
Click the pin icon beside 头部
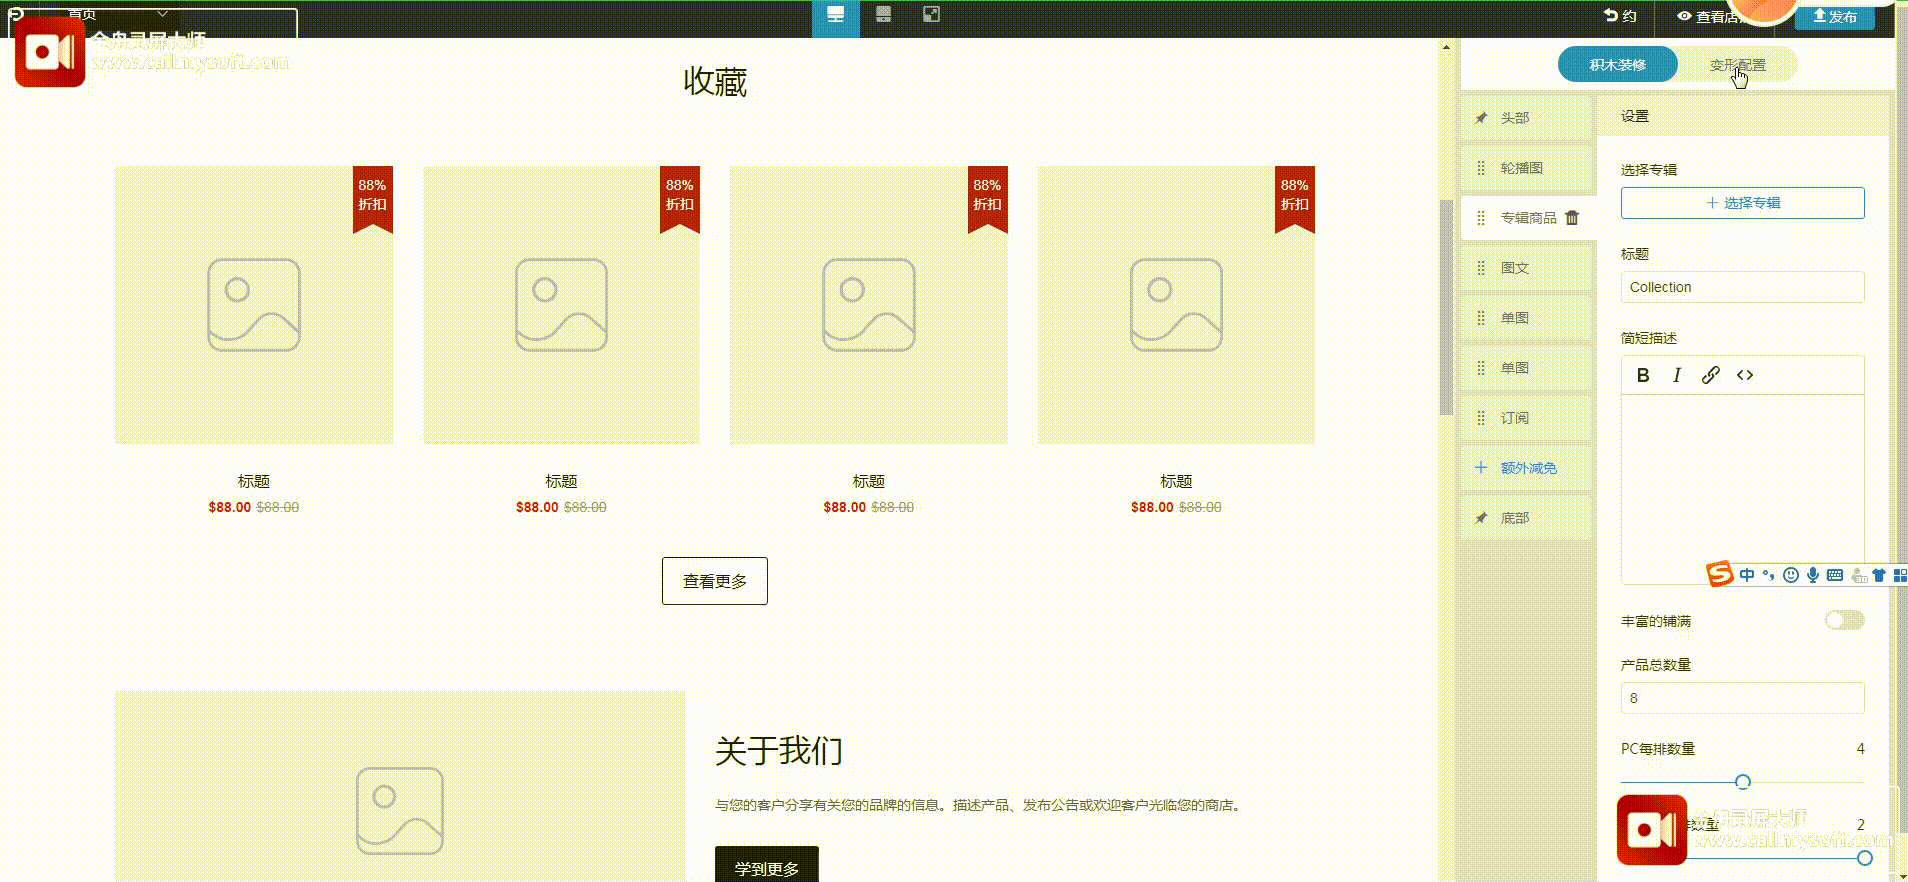click(1481, 118)
